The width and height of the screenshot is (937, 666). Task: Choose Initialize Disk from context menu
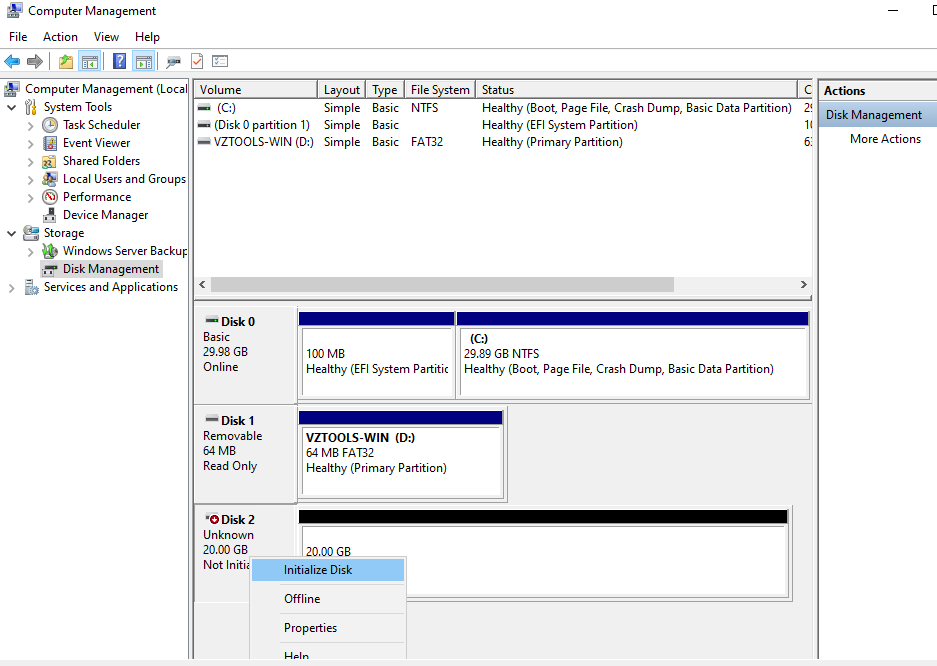tap(327, 570)
